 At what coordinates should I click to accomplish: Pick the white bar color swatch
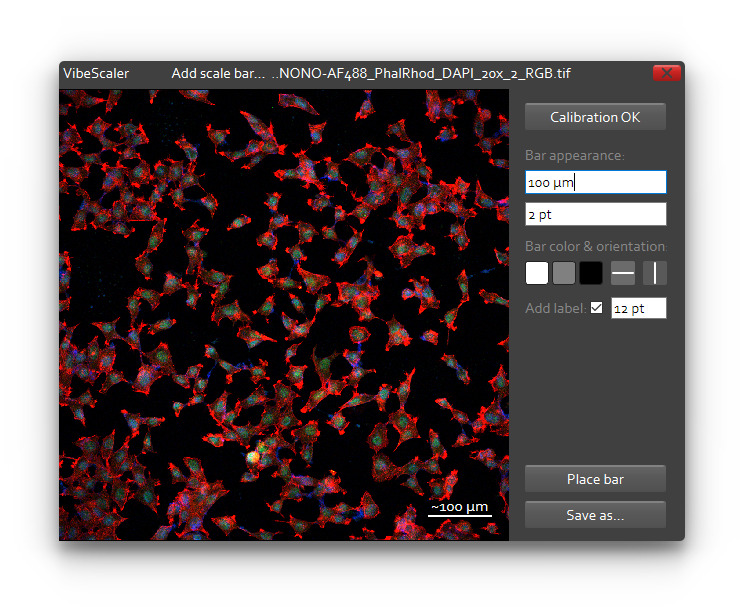point(537,273)
